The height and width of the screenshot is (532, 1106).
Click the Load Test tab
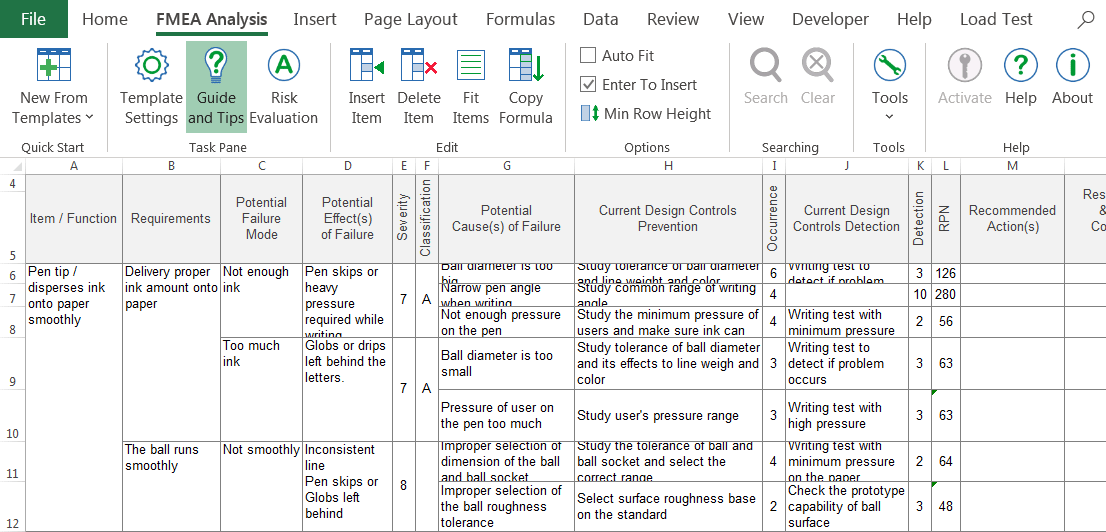[x=996, y=19]
